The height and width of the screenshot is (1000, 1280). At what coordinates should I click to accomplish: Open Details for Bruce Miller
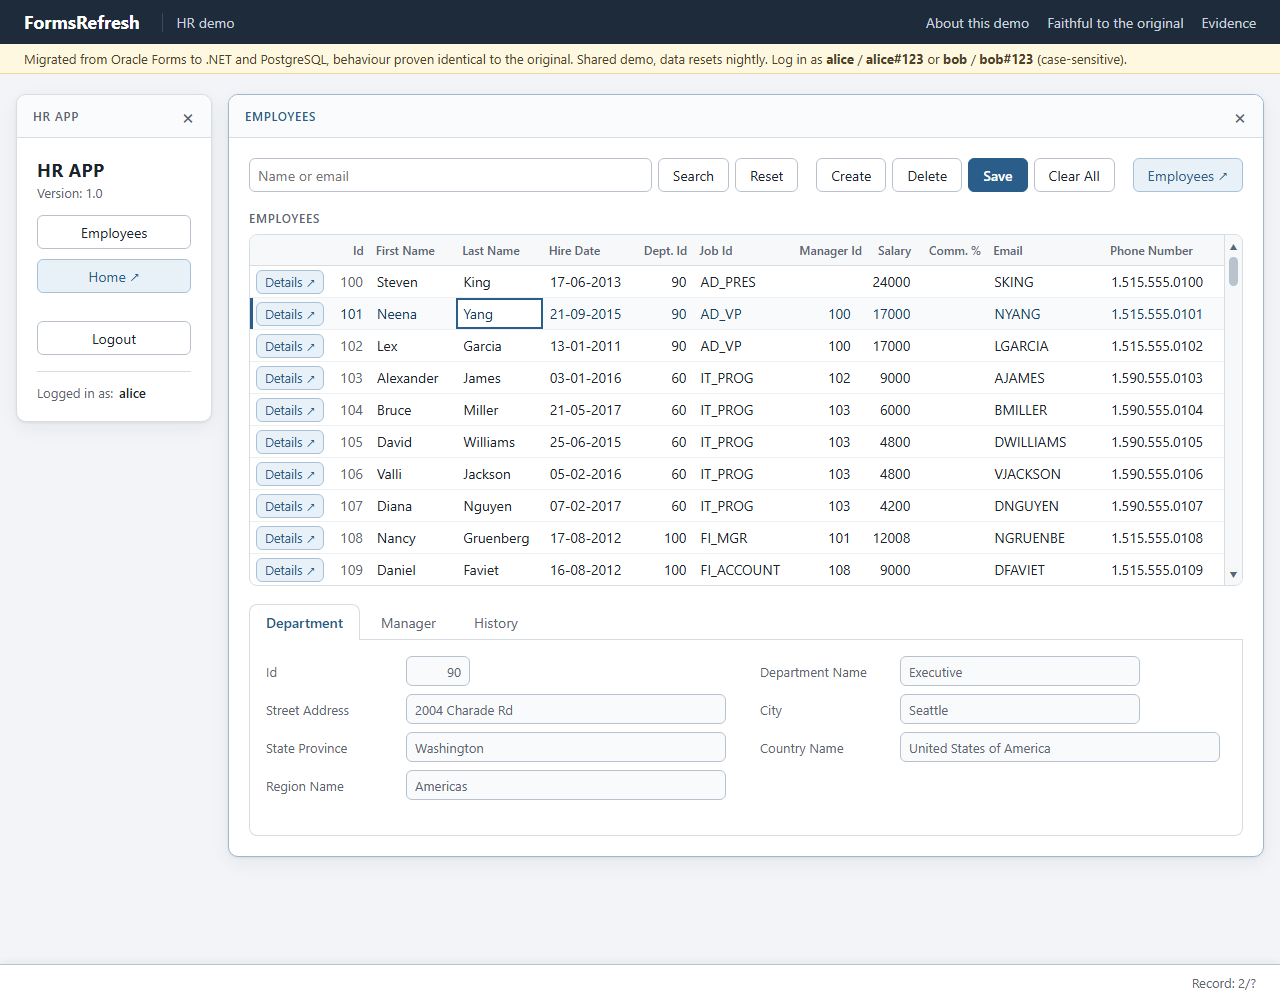[x=290, y=411]
